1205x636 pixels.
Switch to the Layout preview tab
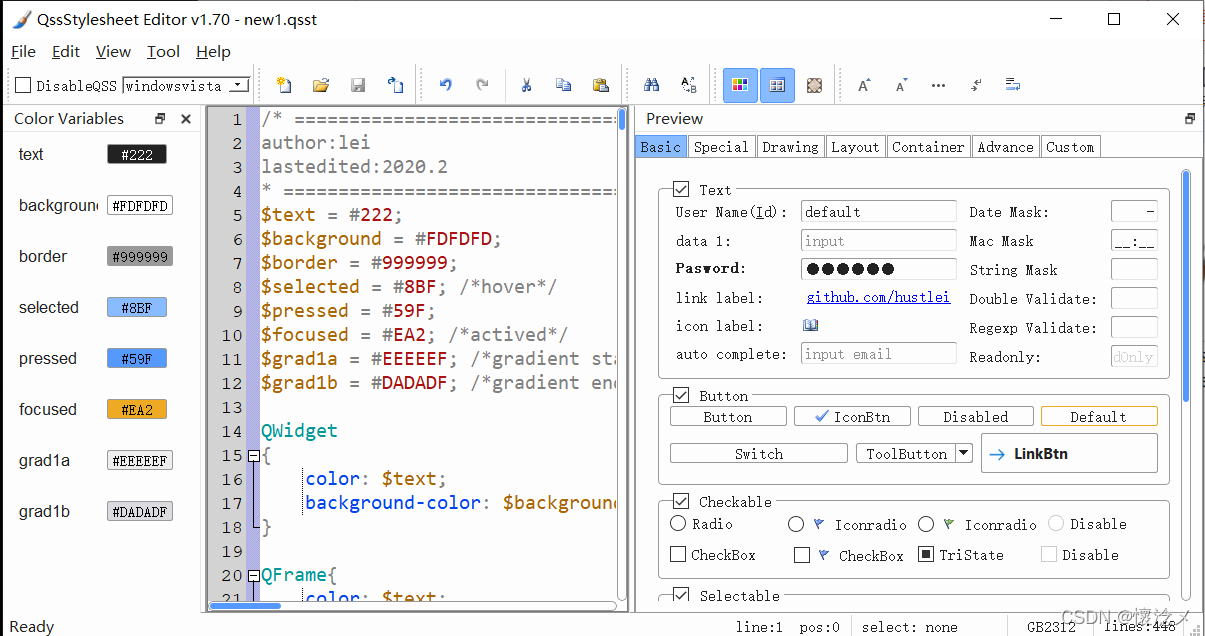tap(855, 147)
